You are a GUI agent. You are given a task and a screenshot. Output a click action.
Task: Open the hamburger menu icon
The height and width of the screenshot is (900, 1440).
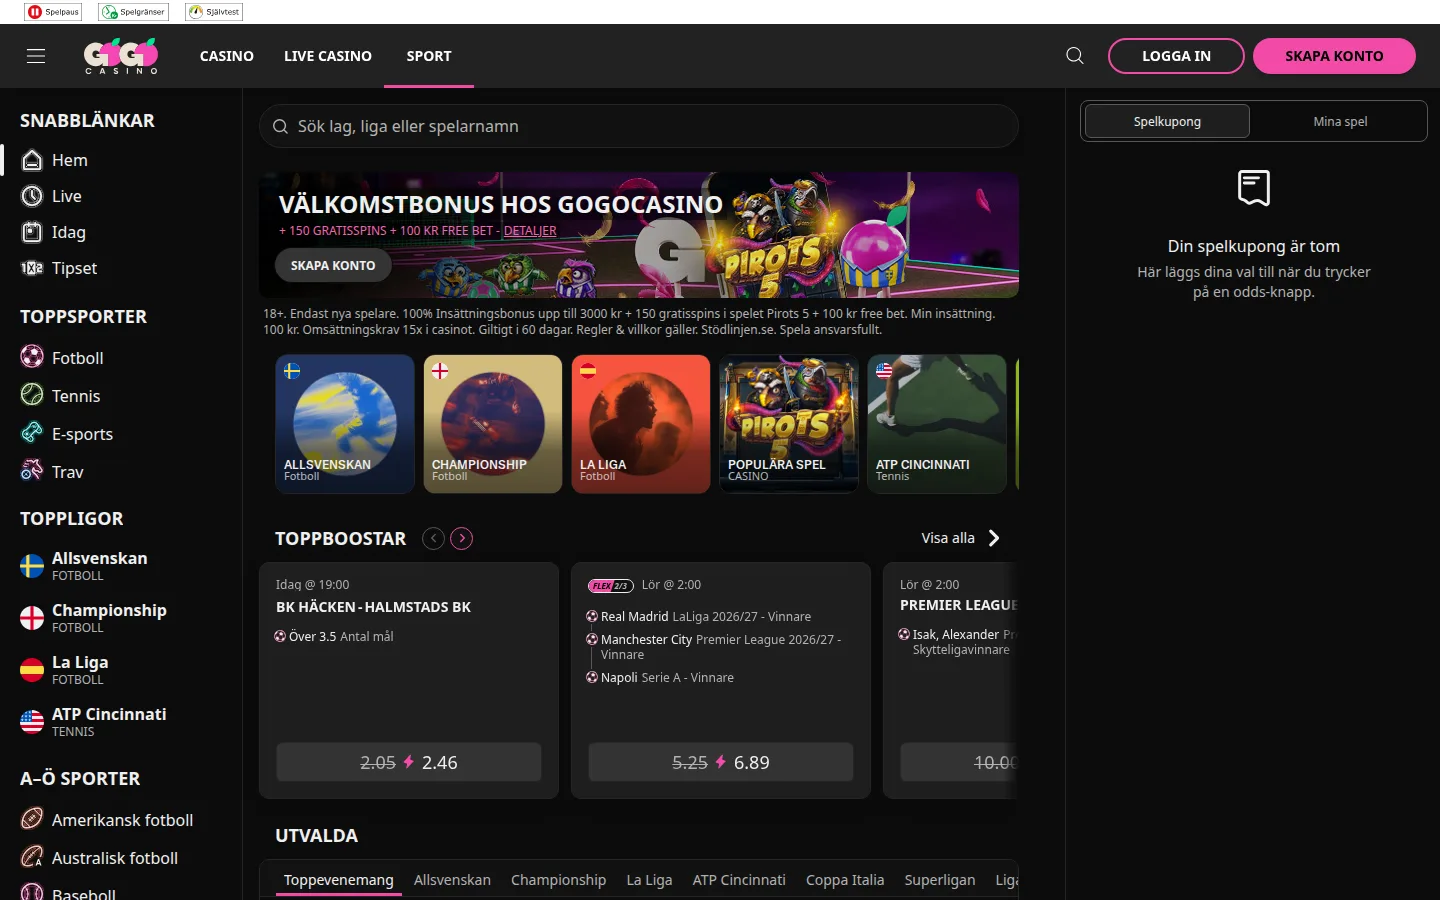(x=36, y=56)
